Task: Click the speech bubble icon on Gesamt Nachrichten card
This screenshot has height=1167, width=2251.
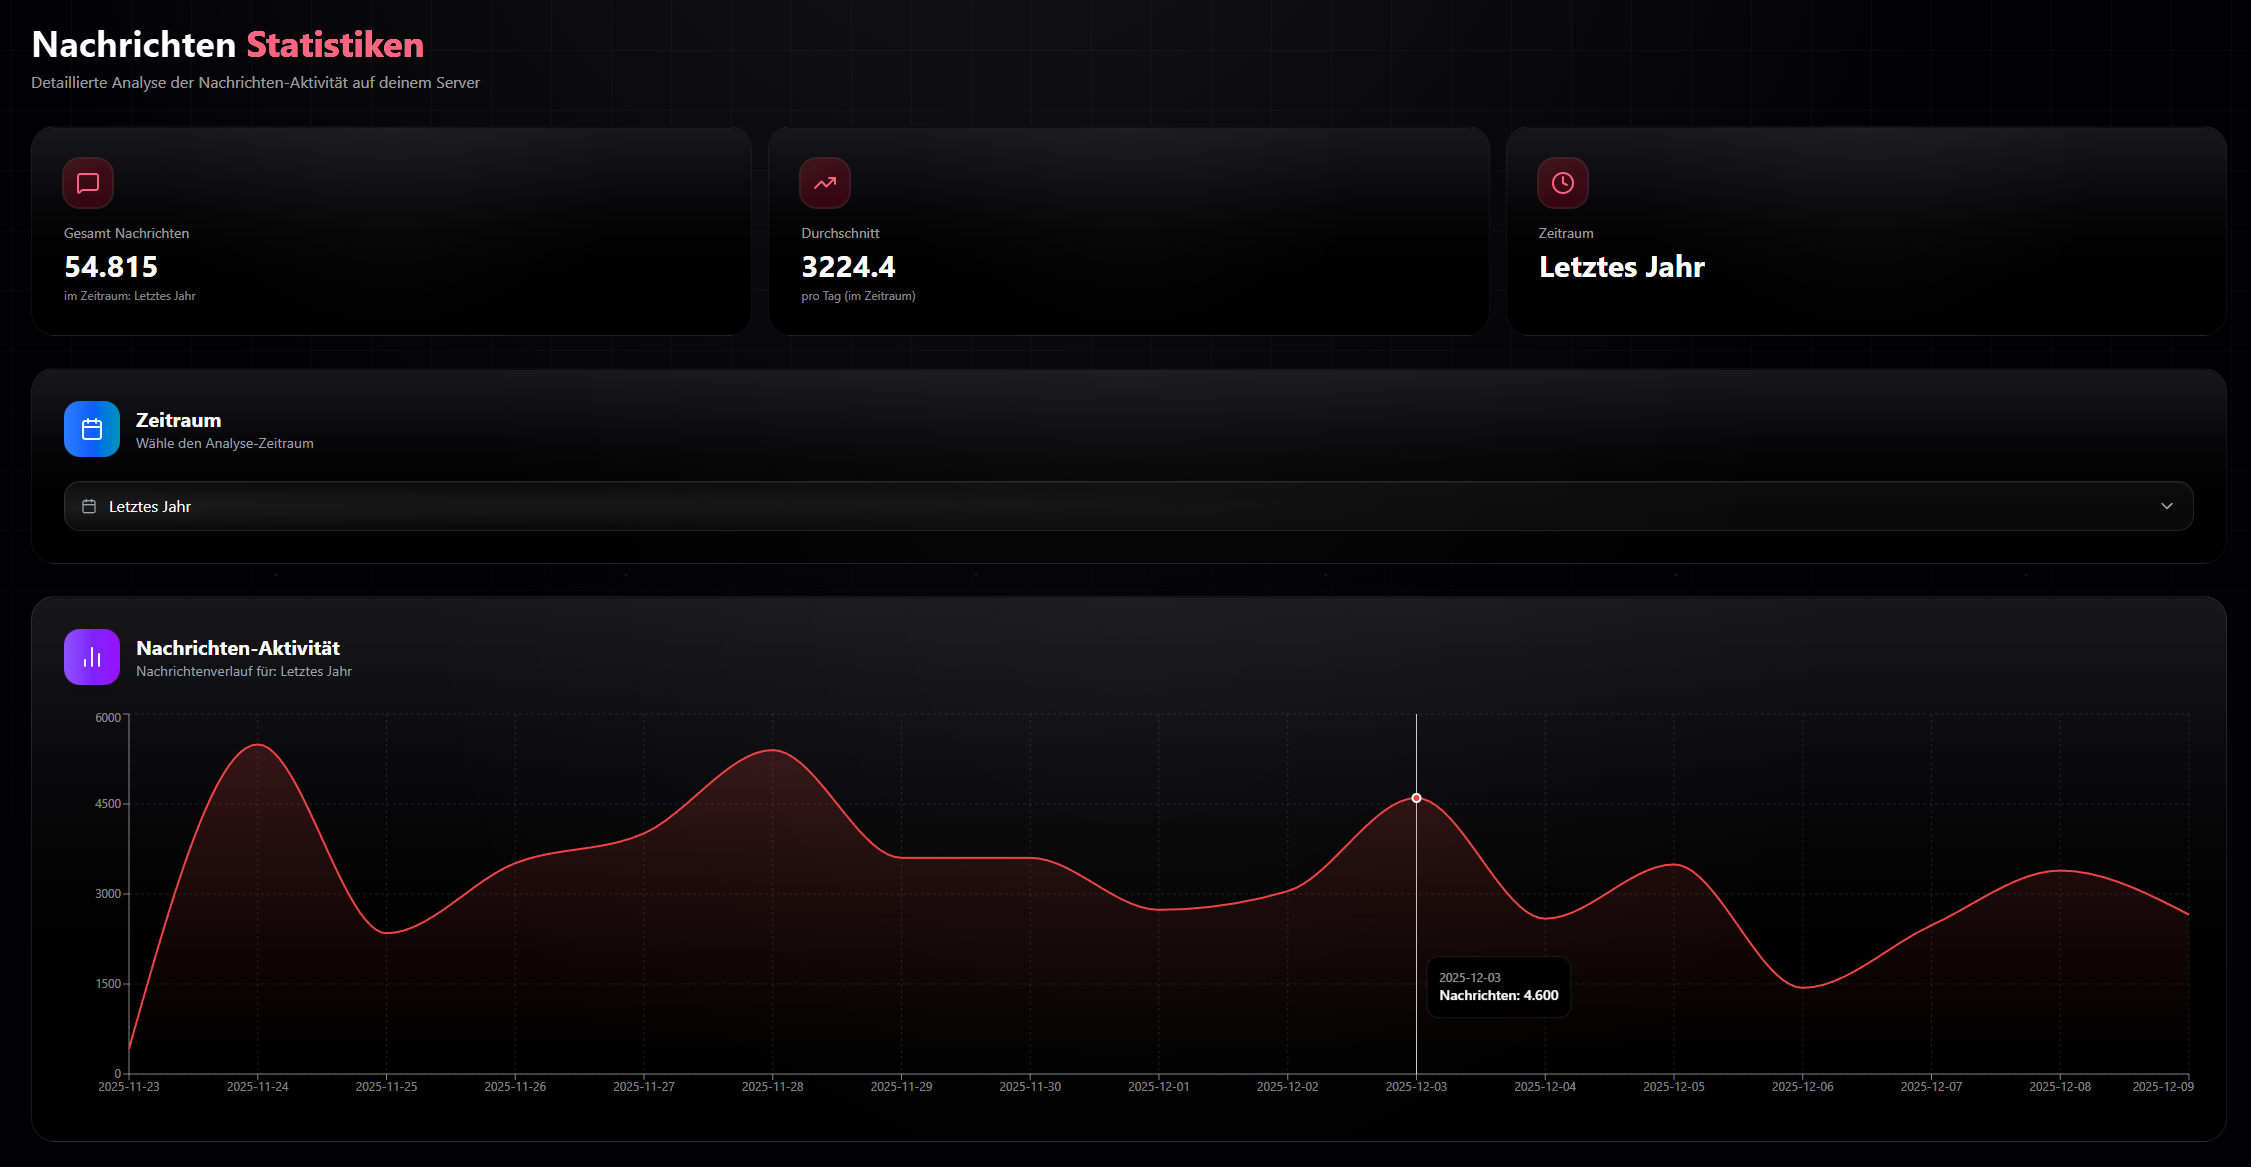Action: point(88,183)
